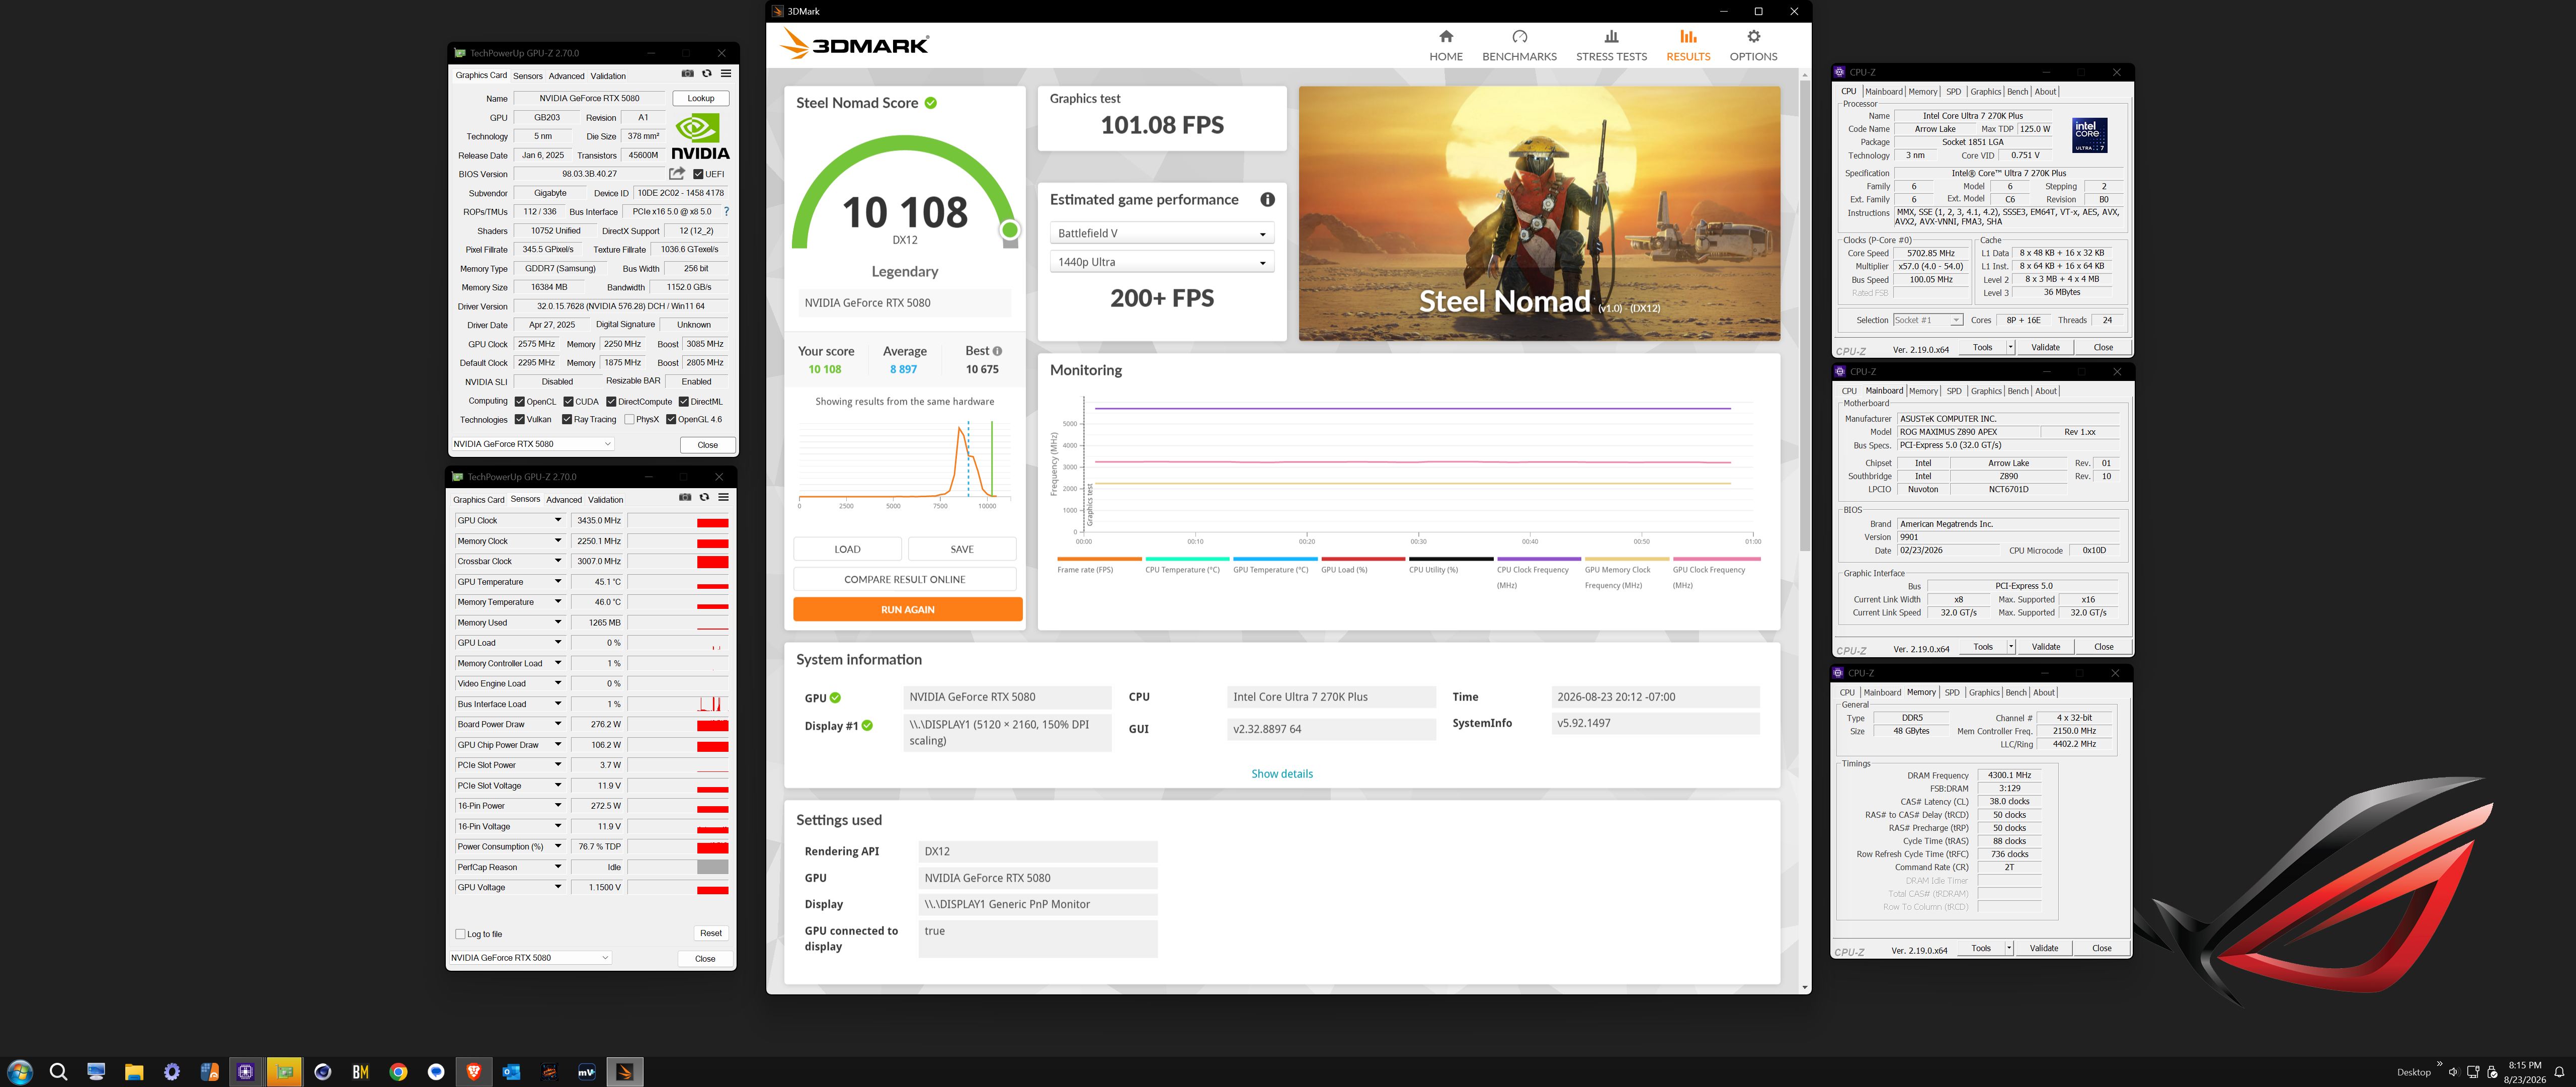Switch to the Advanced tab in GPU-Z Graphics Card window
The image size is (2576, 1087).
point(566,76)
